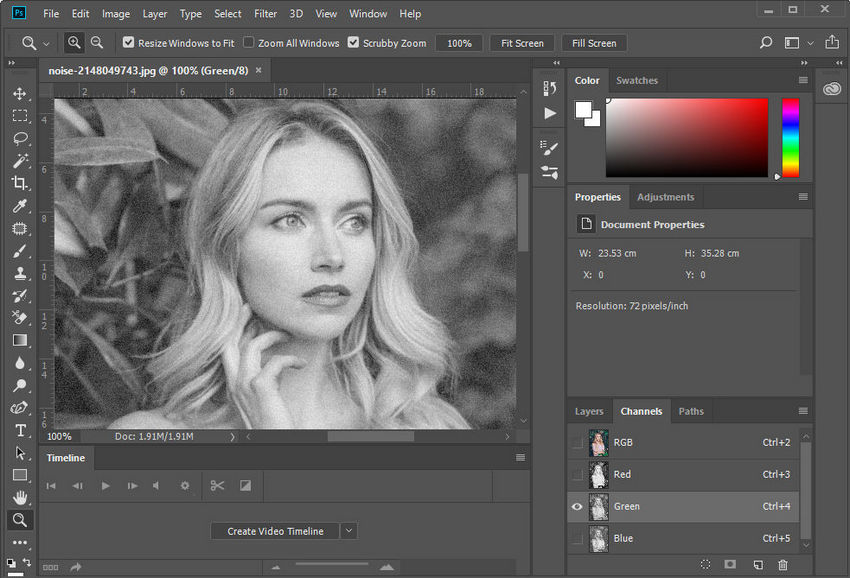Click the Fill Screen button
Viewport: 850px width, 578px height.
[594, 43]
